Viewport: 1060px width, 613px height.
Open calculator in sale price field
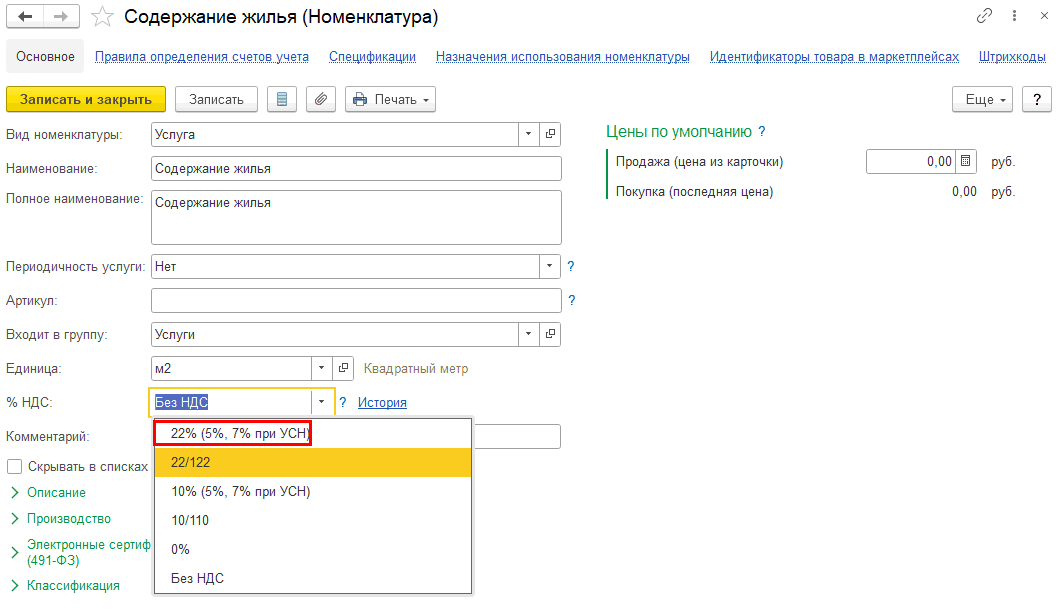point(965,161)
